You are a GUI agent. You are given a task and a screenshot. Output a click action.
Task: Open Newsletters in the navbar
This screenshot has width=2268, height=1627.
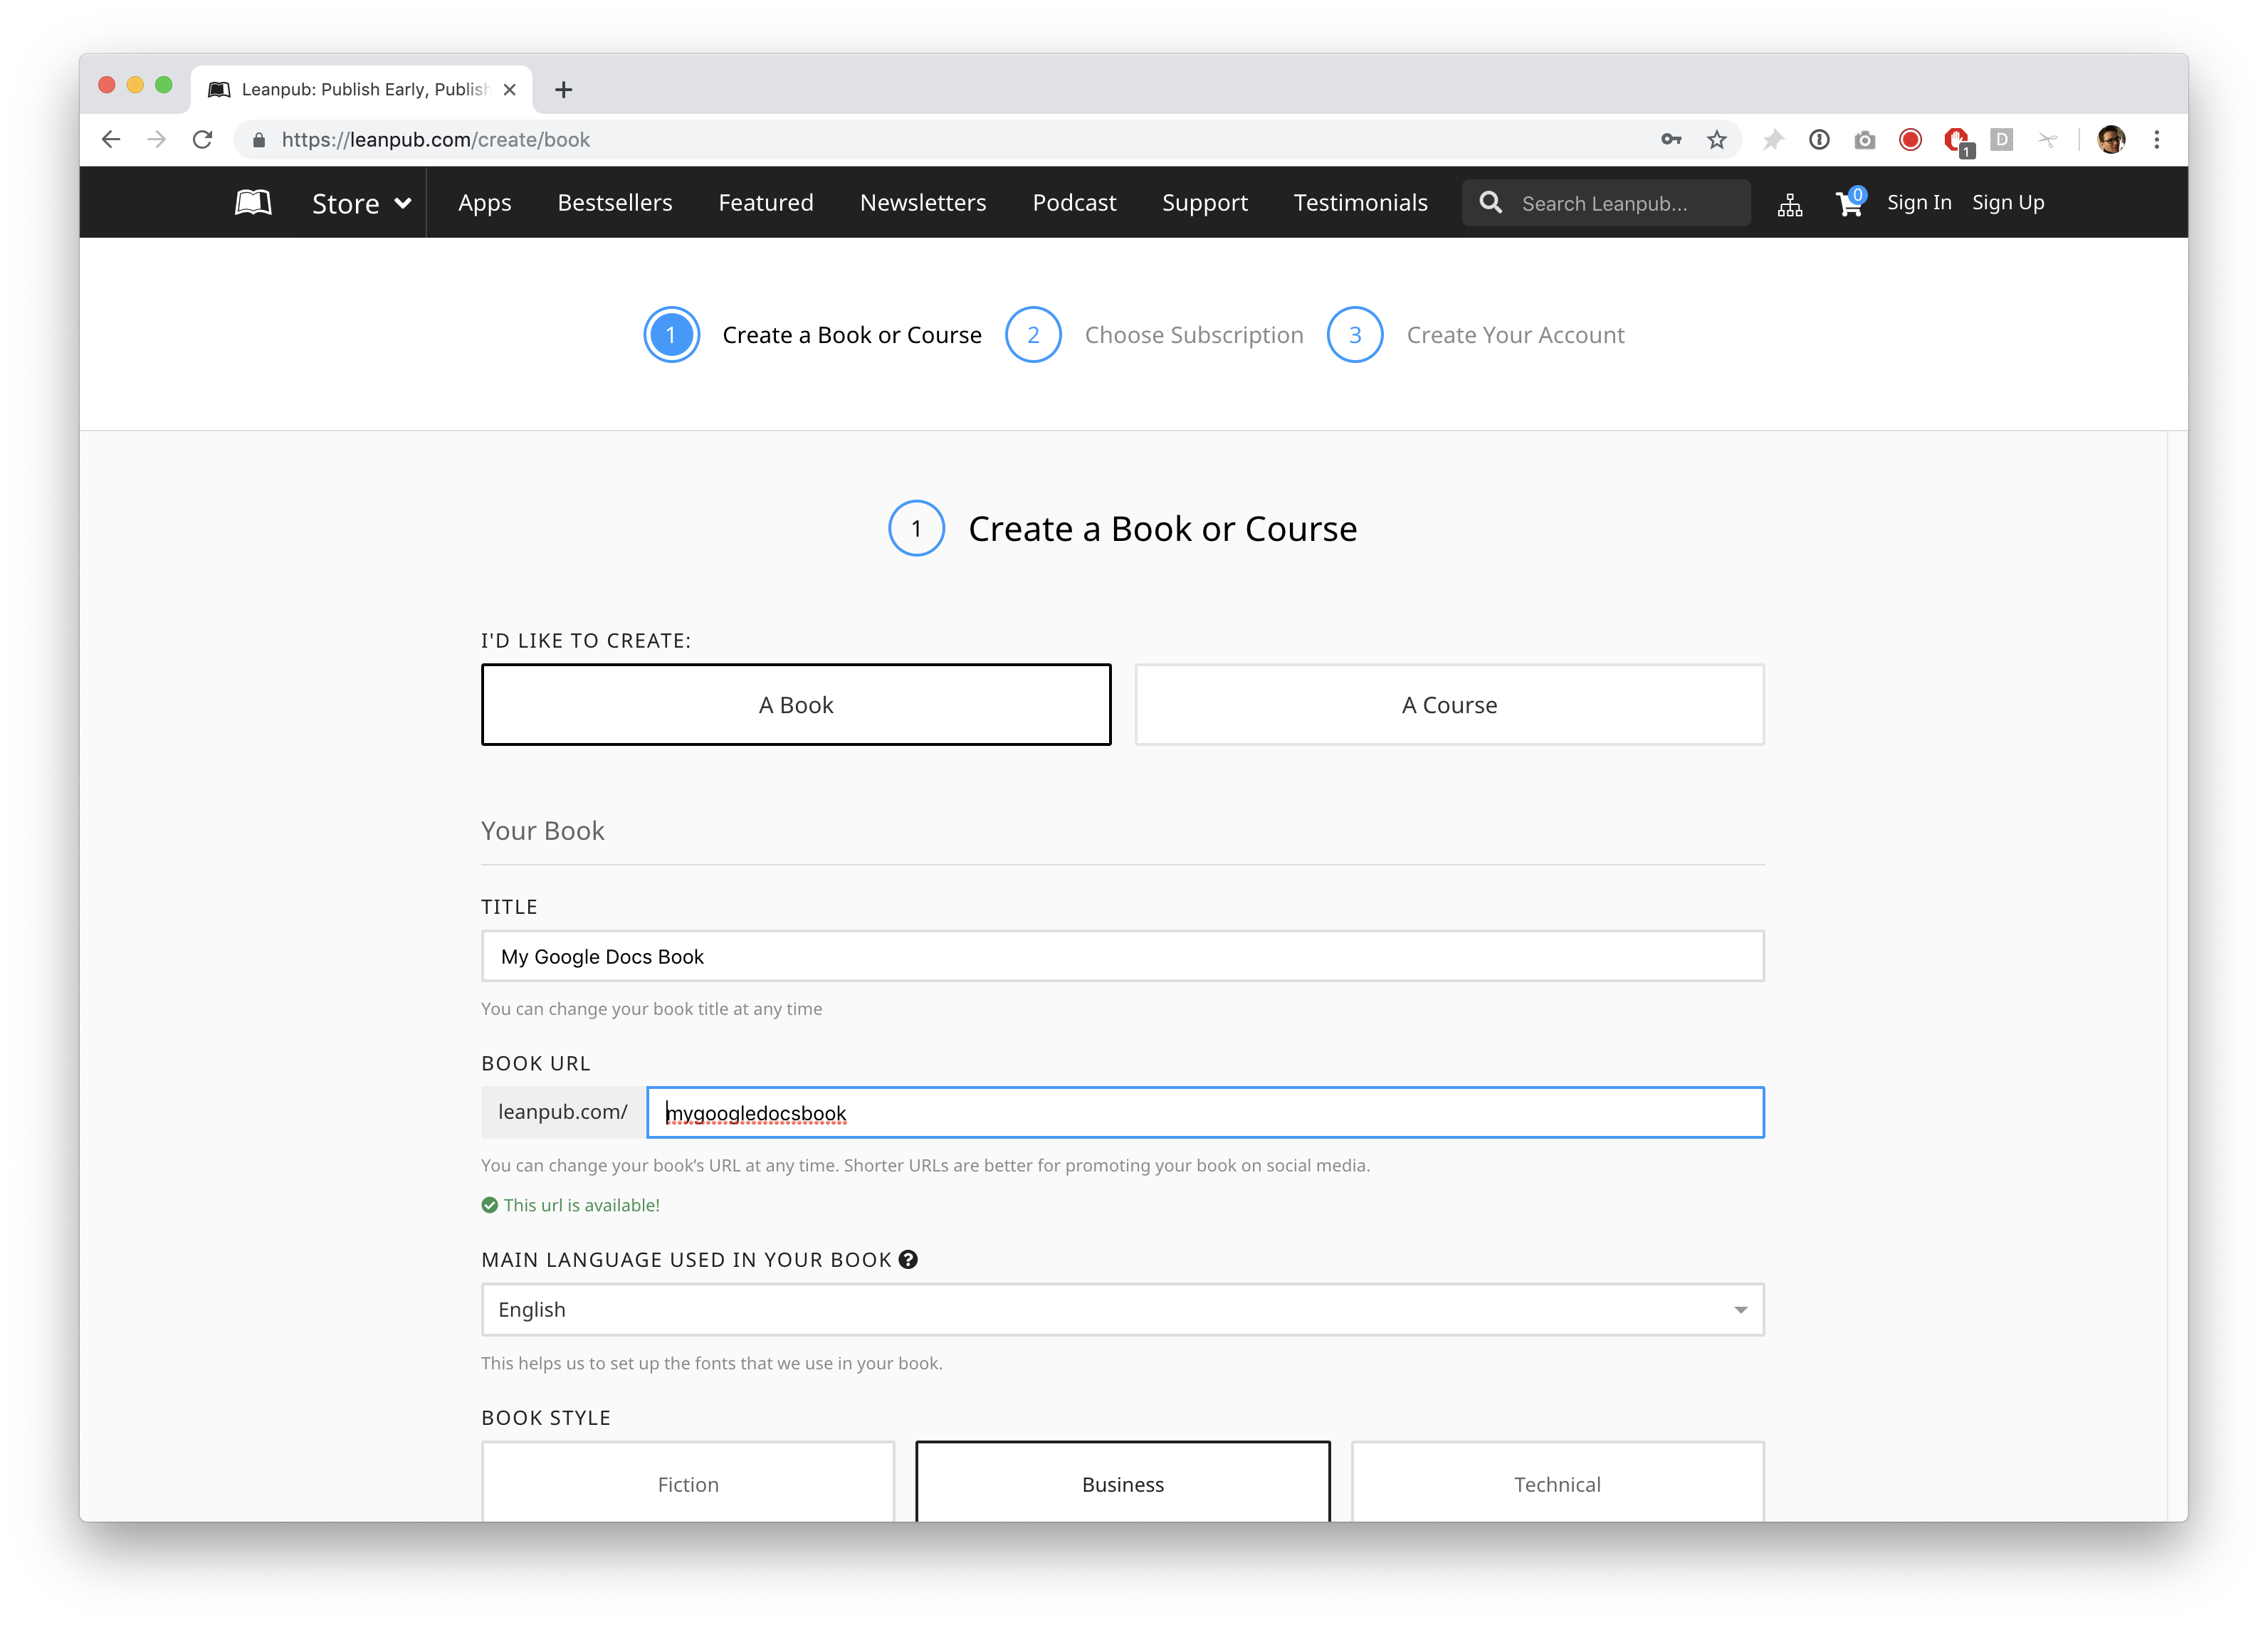(x=923, y=203)
